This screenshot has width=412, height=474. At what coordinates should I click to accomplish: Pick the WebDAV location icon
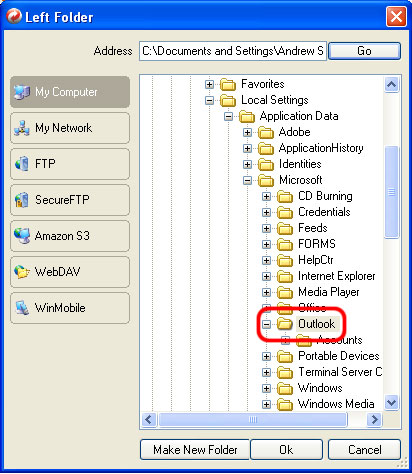pos(22,272)
